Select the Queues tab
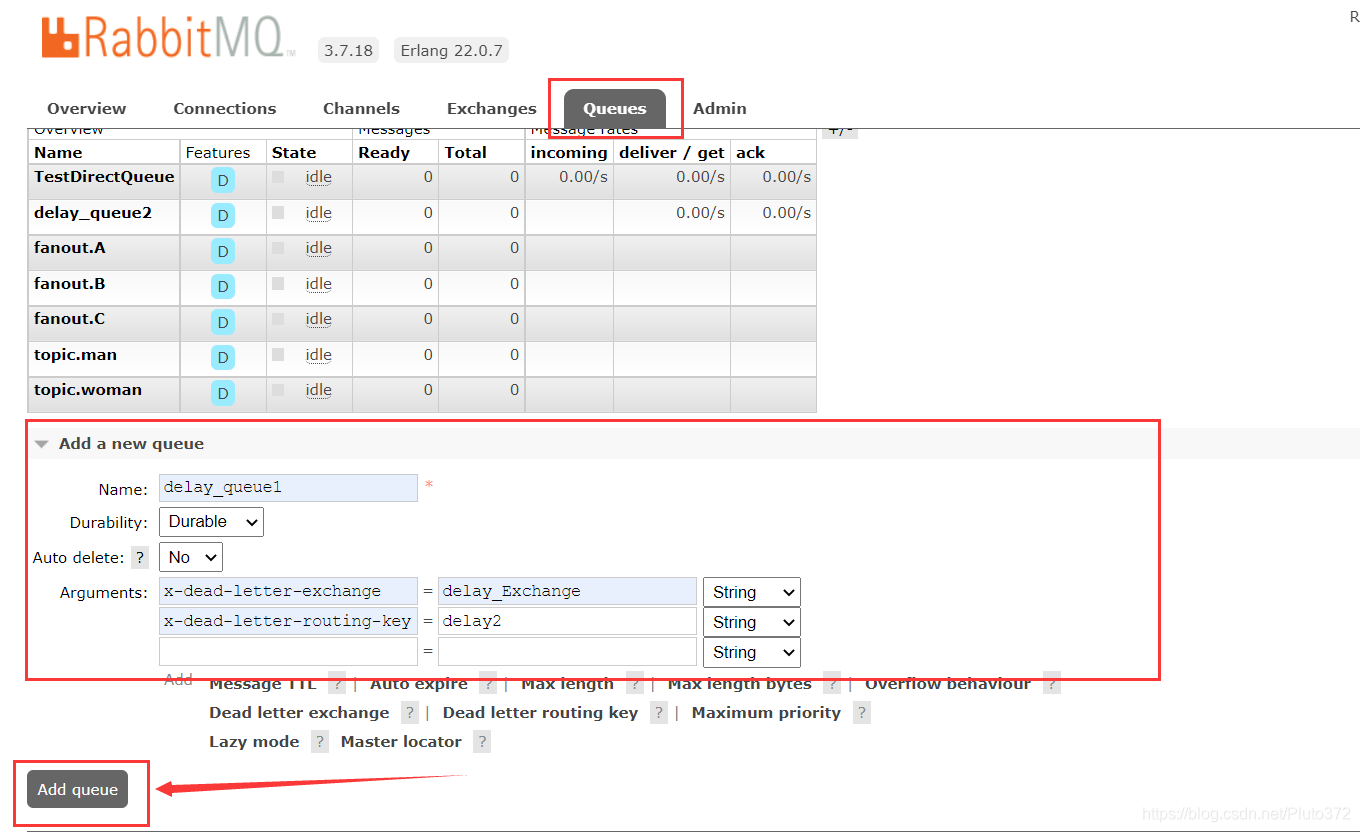 point(615,109)
